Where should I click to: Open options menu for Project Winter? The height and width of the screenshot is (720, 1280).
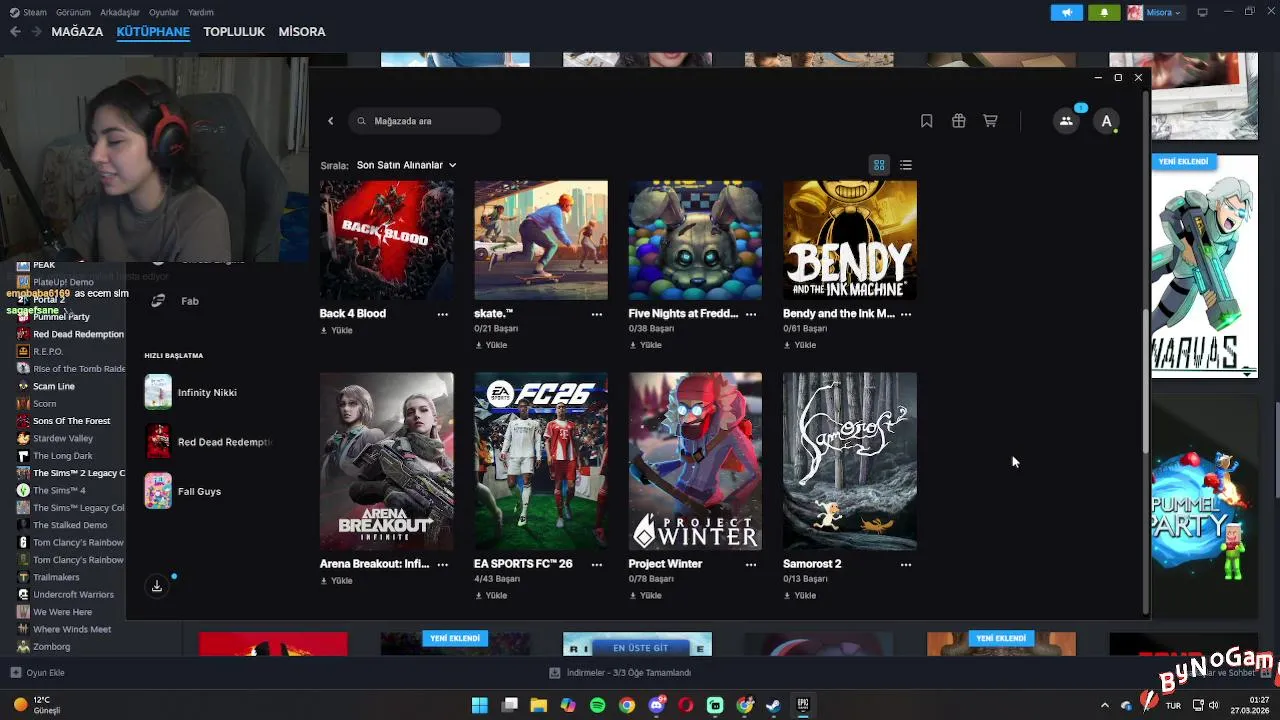click(x=751, y=564)
